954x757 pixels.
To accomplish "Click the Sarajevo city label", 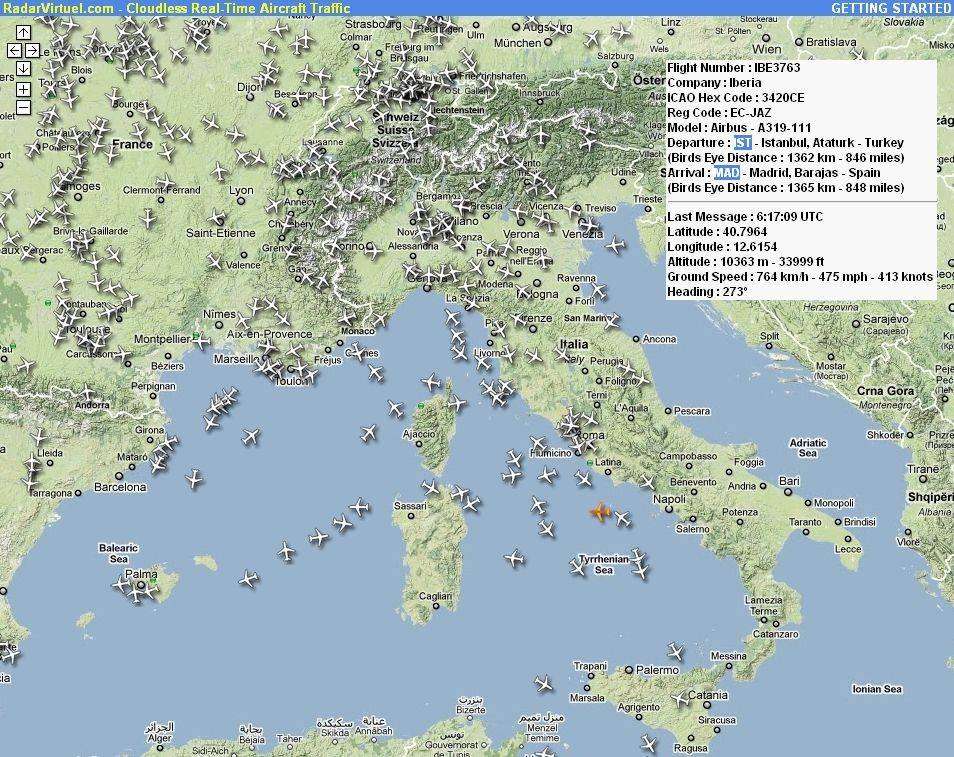I will pos(886,319).
